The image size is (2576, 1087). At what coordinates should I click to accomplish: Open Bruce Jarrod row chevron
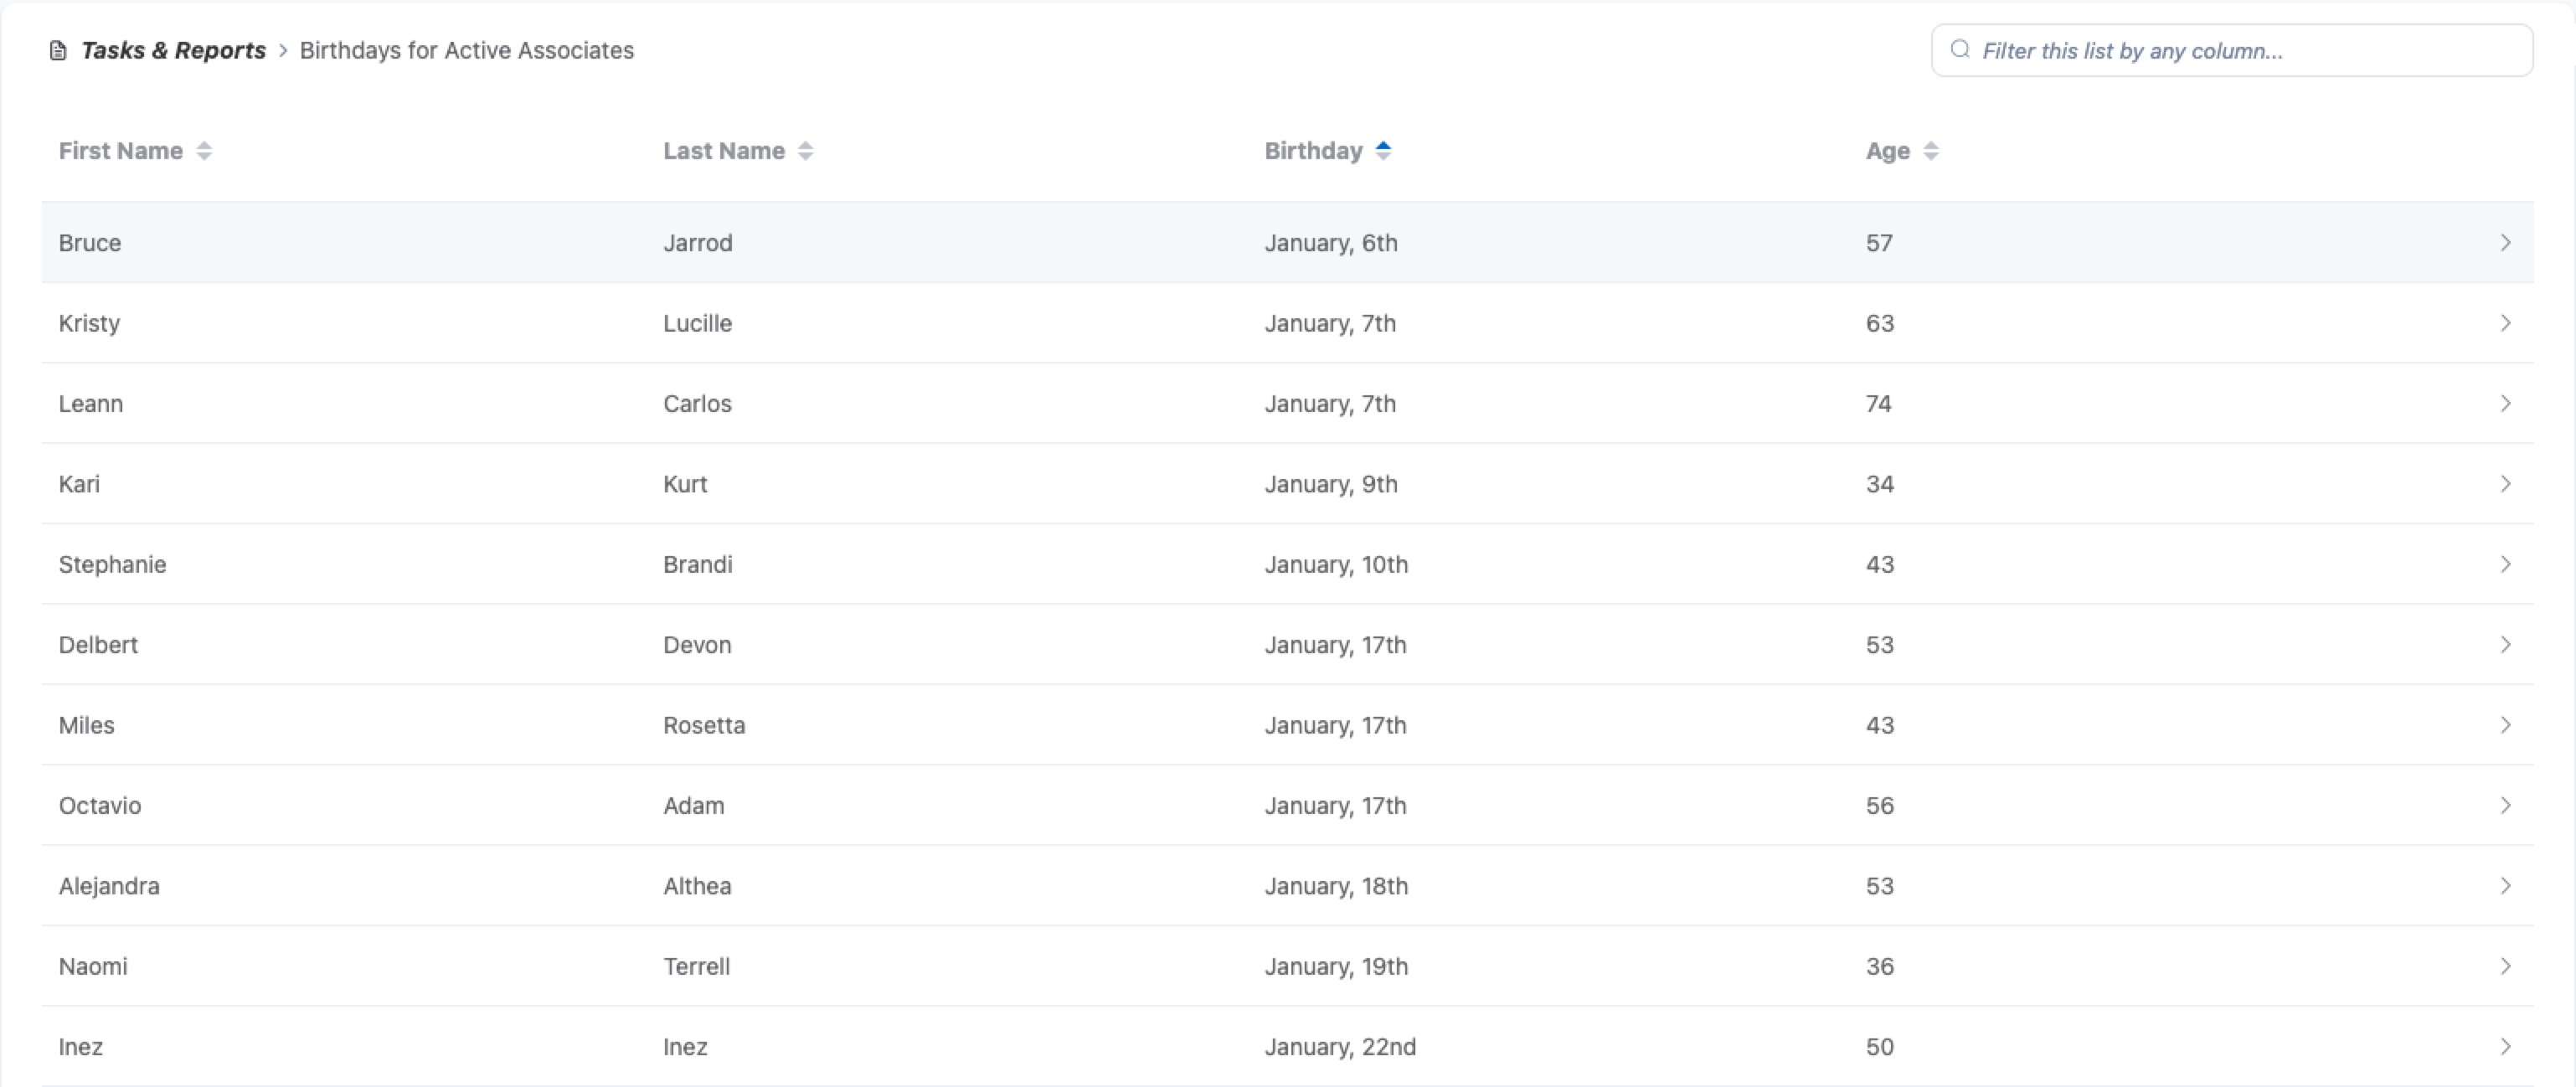coord(2505,243)
